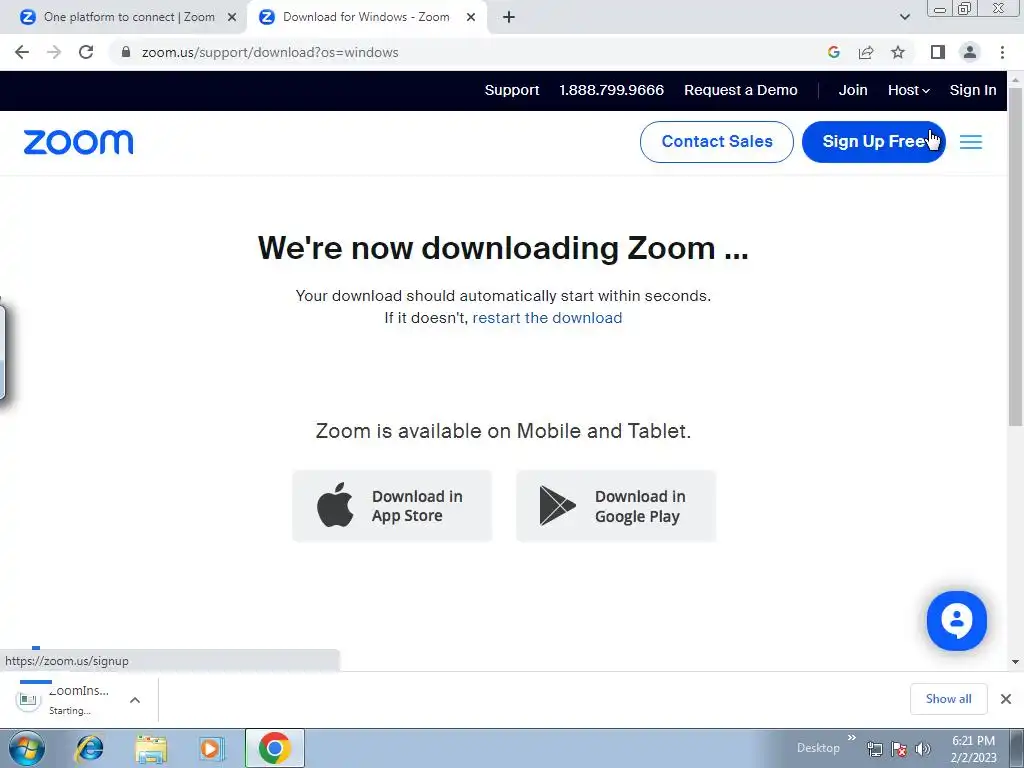
Task: Click the Zoom logo
Action: pos(78,142)
